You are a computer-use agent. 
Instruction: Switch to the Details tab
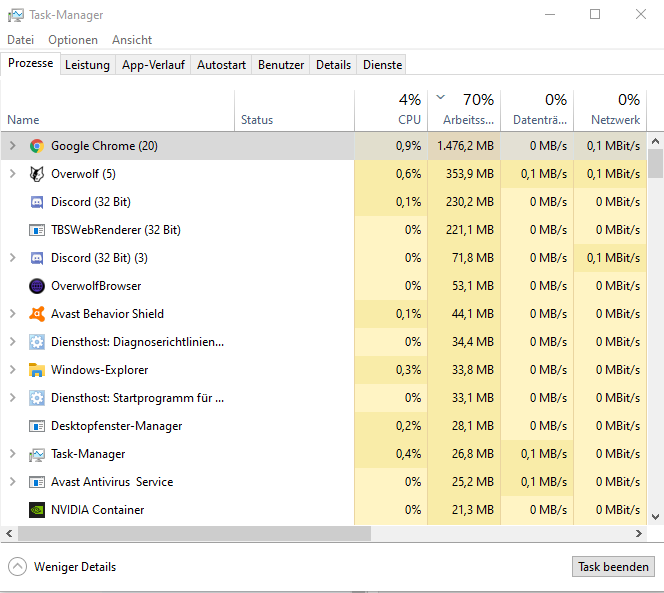pyautogui.click(x=333, y=65)
